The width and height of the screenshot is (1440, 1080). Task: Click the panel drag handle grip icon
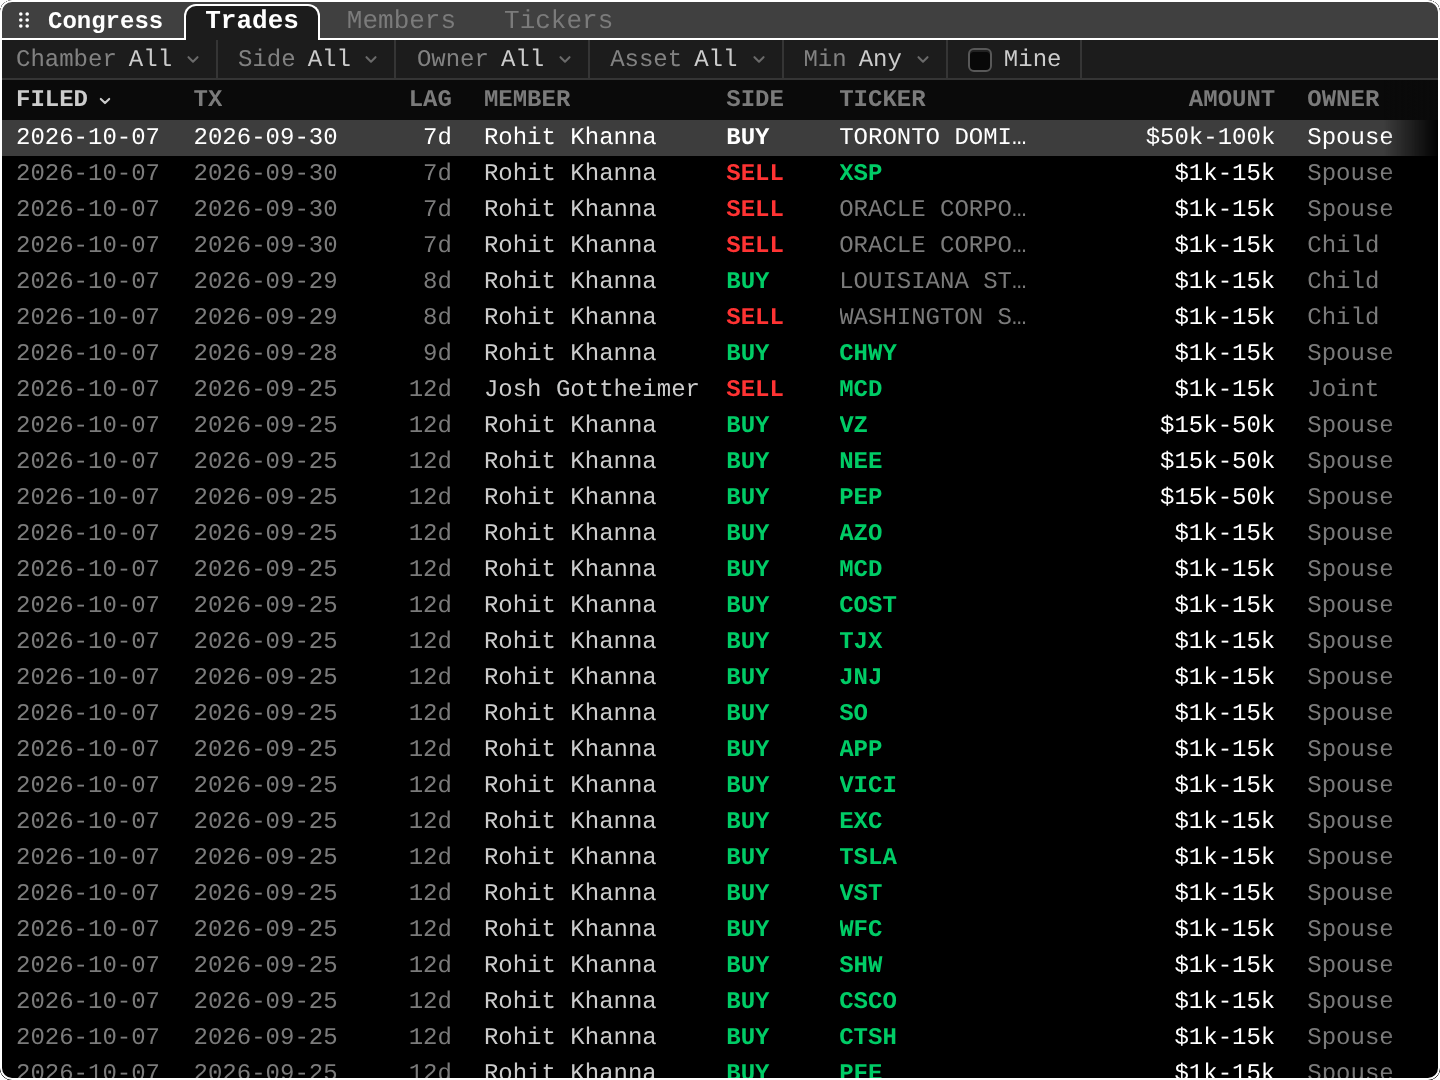[24, 20]
